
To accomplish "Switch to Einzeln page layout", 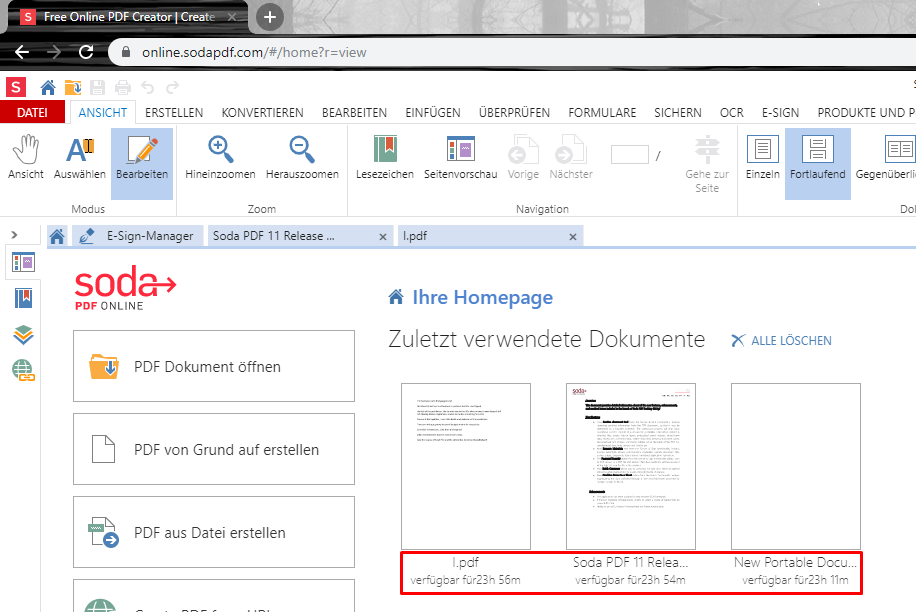I will point(762,158).
